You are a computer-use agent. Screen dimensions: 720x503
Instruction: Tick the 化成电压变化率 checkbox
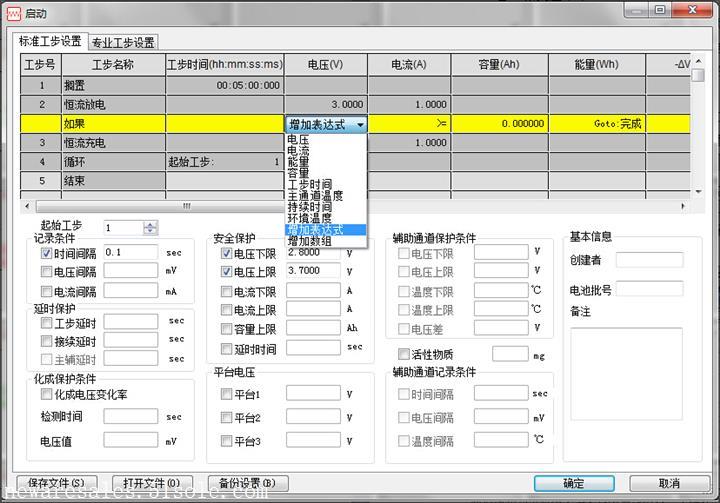46,394
